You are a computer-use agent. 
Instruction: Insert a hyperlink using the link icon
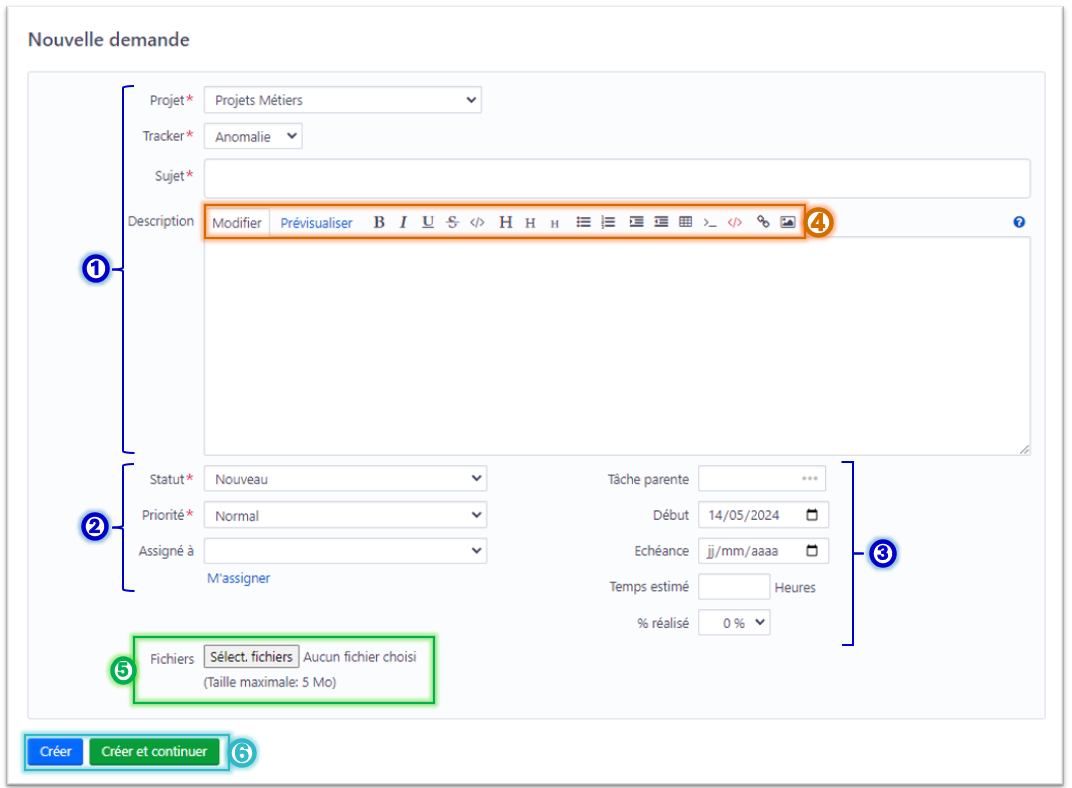click(x=763, y=222)
